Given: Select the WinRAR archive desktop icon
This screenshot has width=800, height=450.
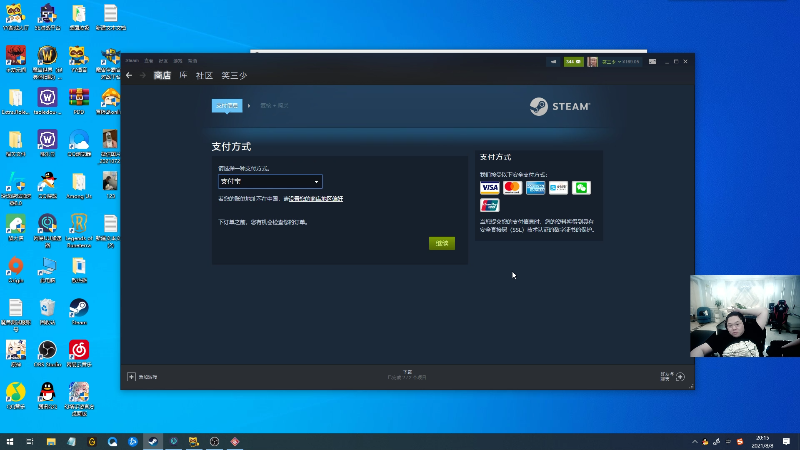Looking at the screenshot, I should point(79,101).
